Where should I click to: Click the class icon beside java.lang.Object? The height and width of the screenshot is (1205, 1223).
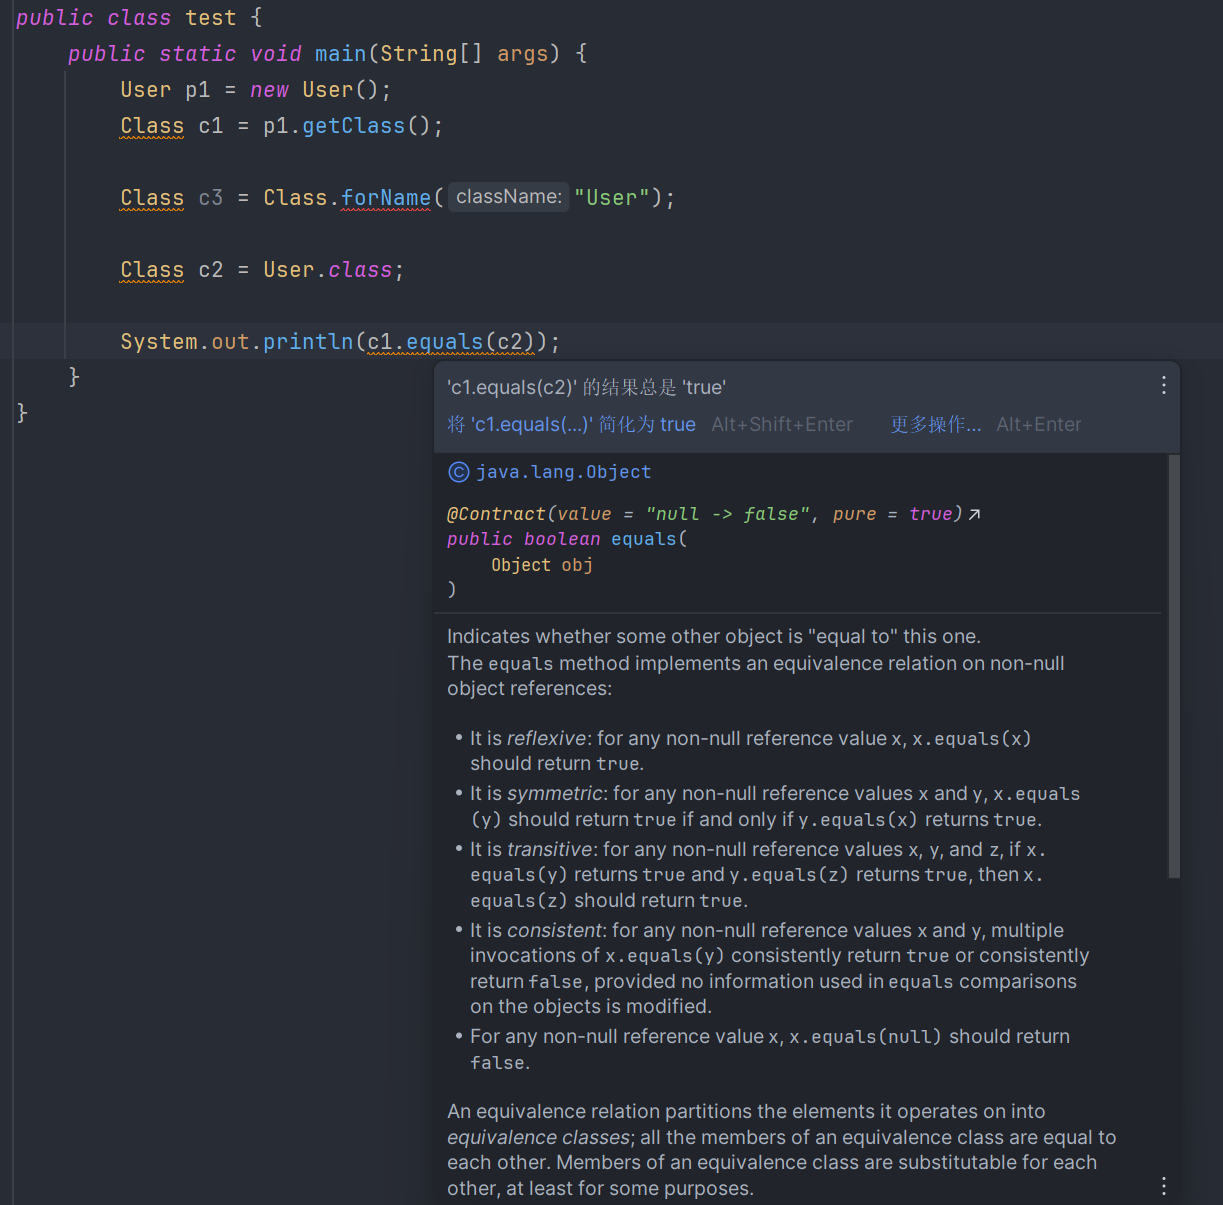(458, 473)
